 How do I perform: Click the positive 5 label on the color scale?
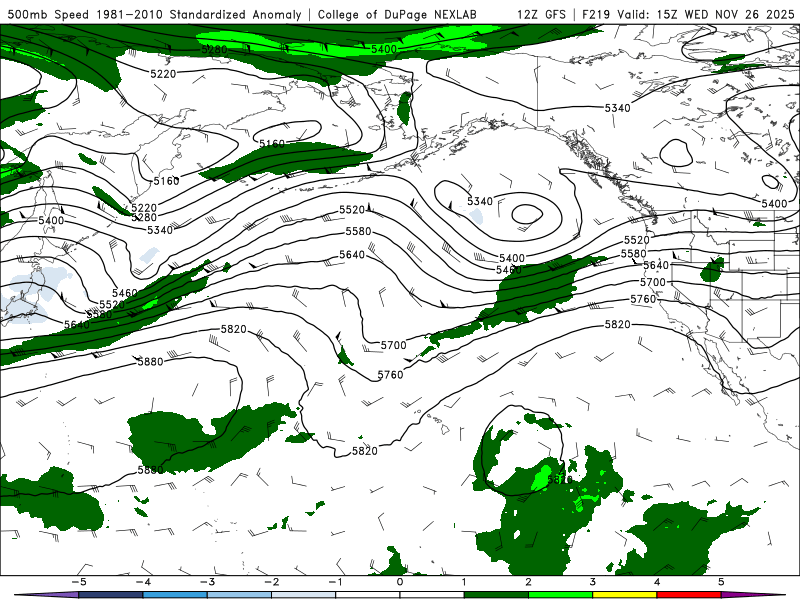coord(721,582)
